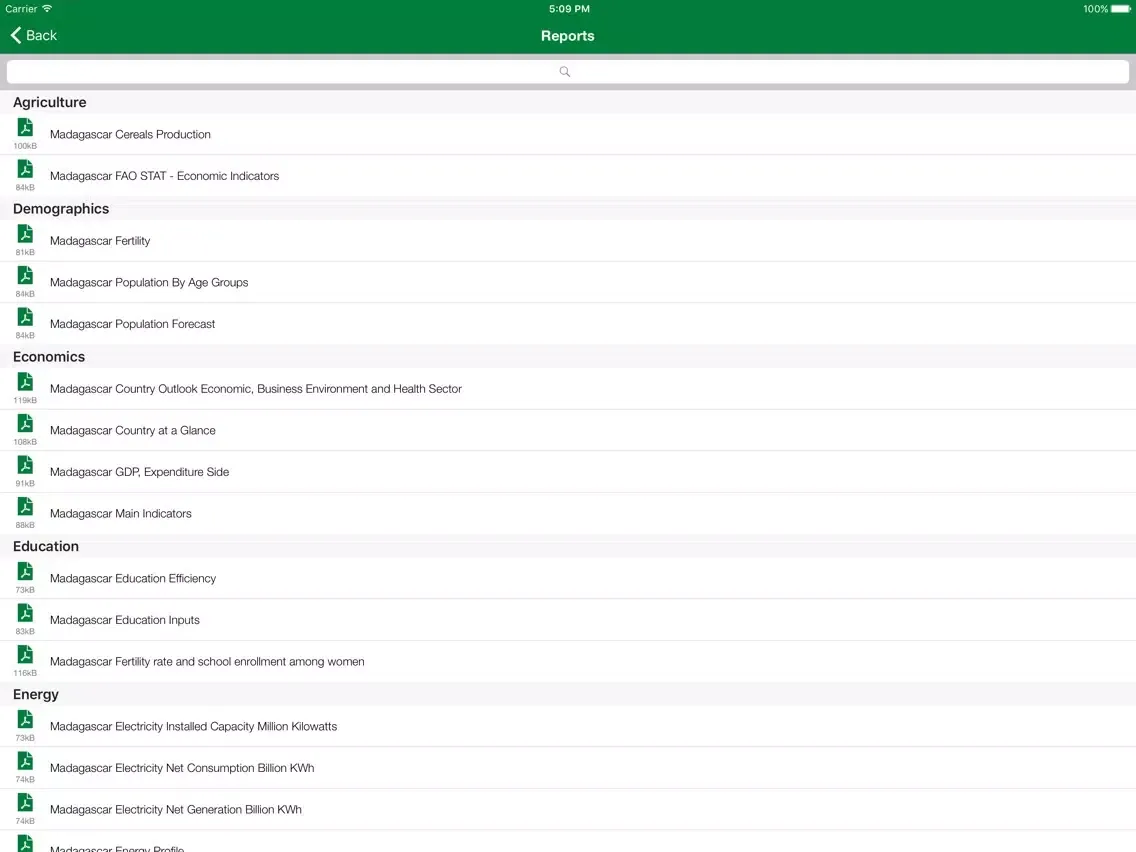Select Madagascar GDP, Expenditure Side

[568, 472]
